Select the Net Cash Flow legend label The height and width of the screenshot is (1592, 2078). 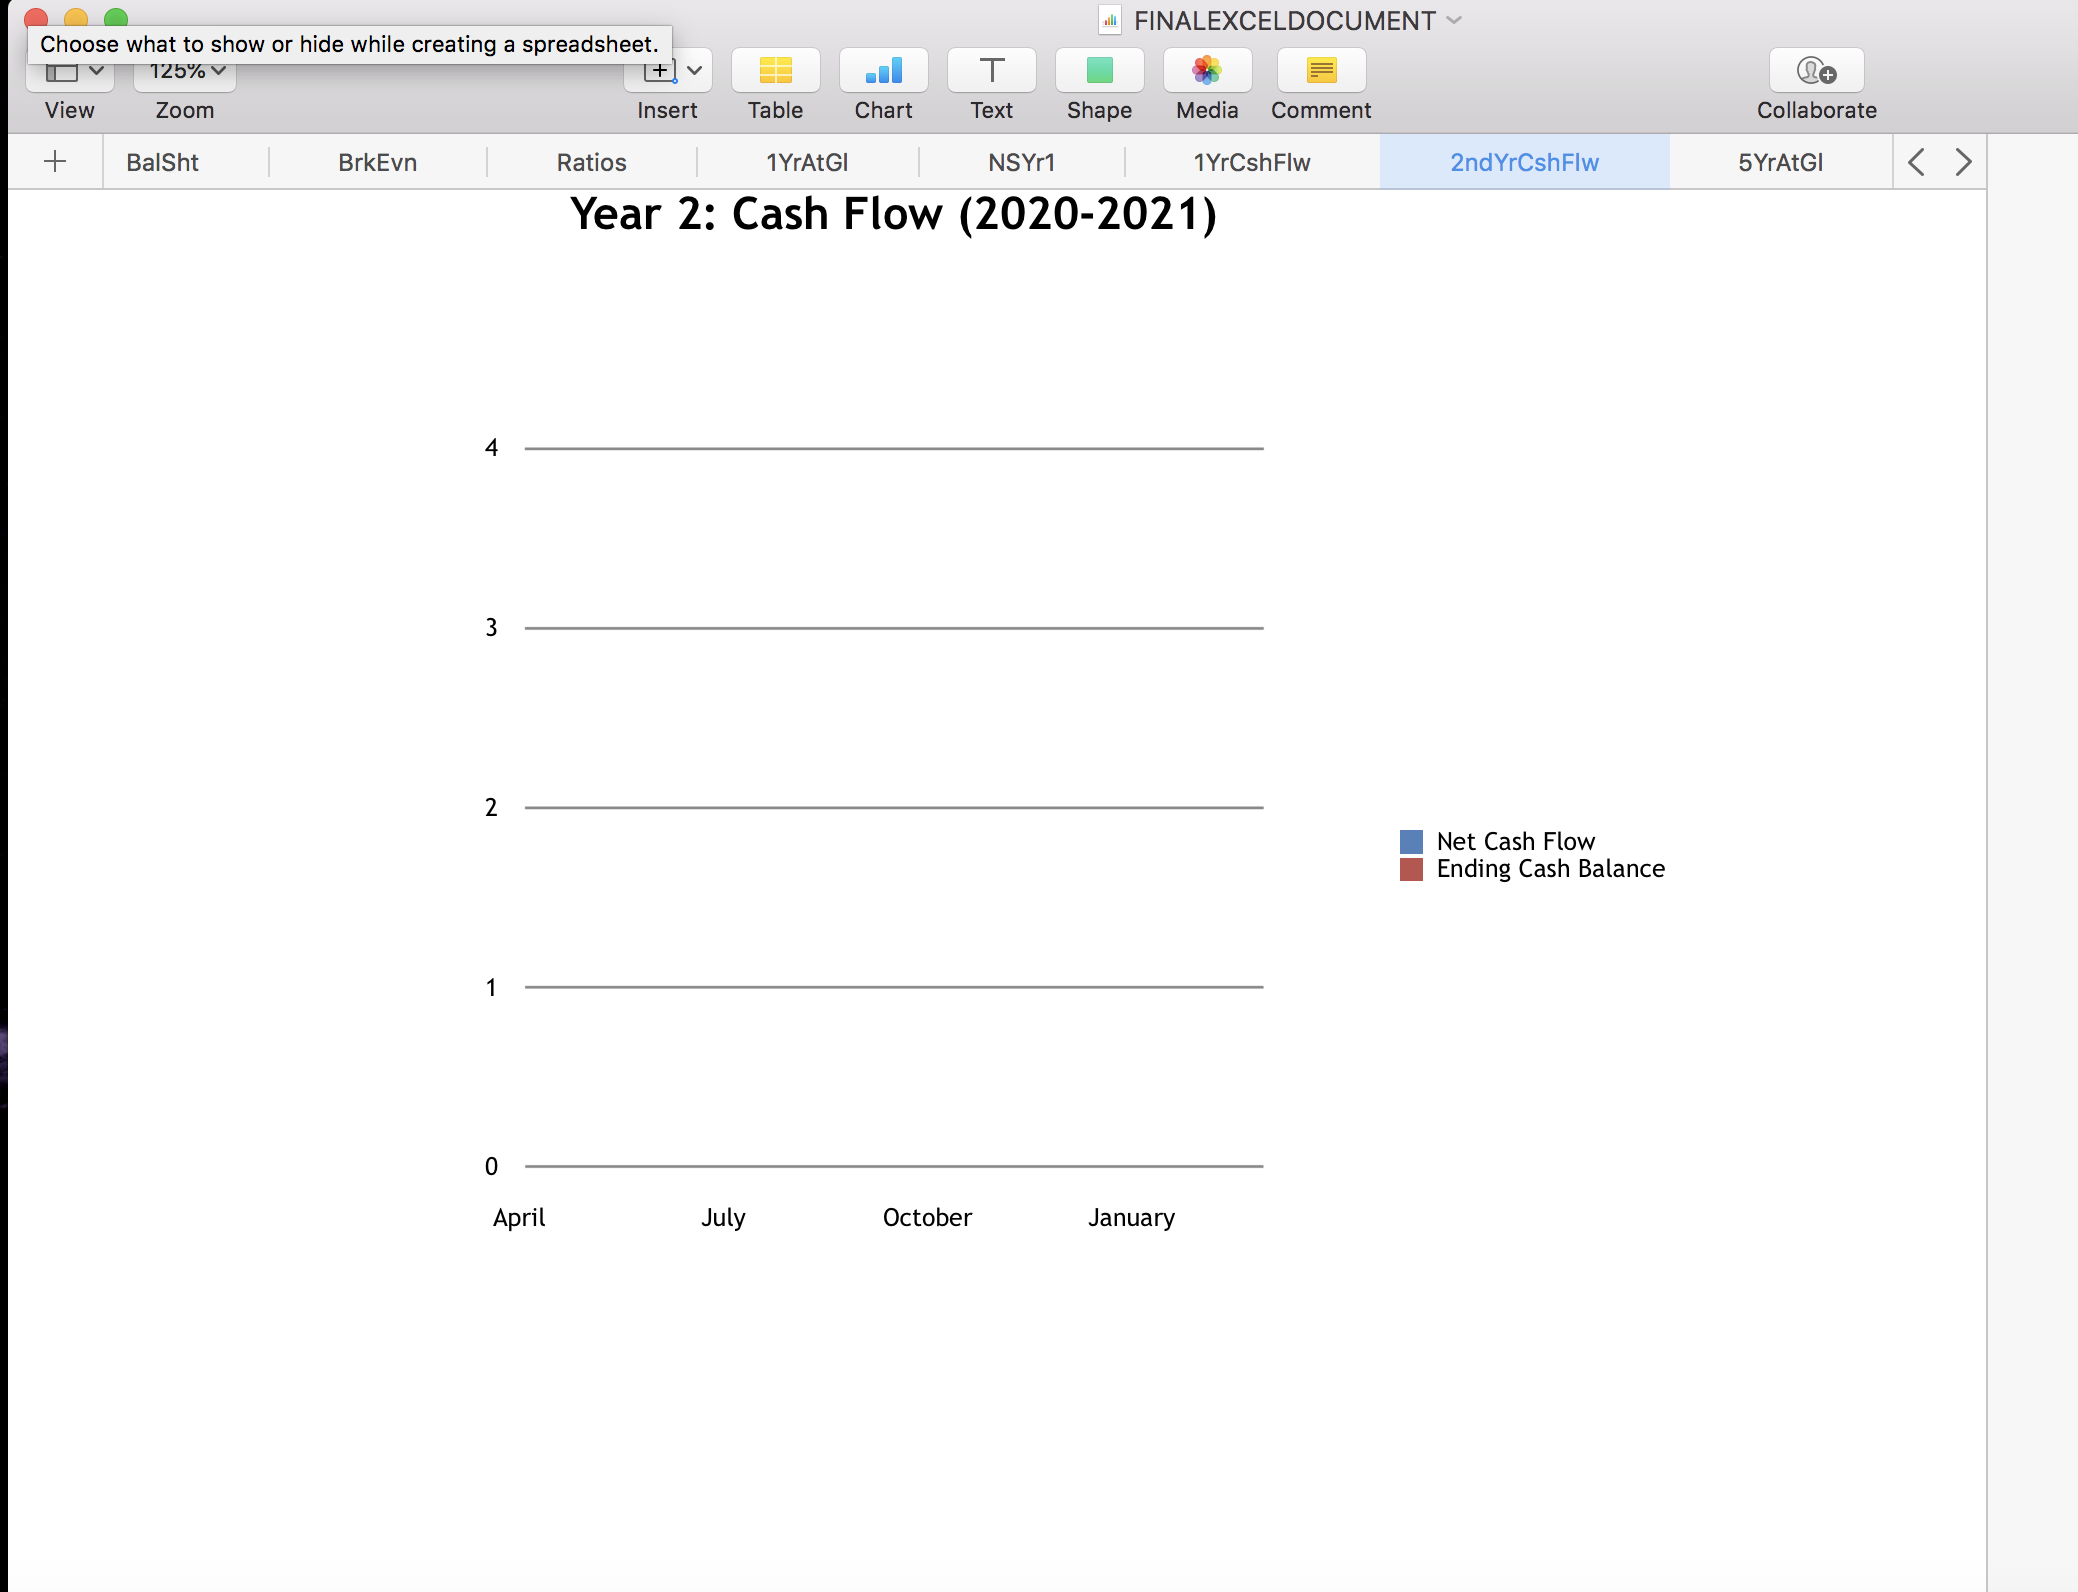click(x=1516, y=842)
